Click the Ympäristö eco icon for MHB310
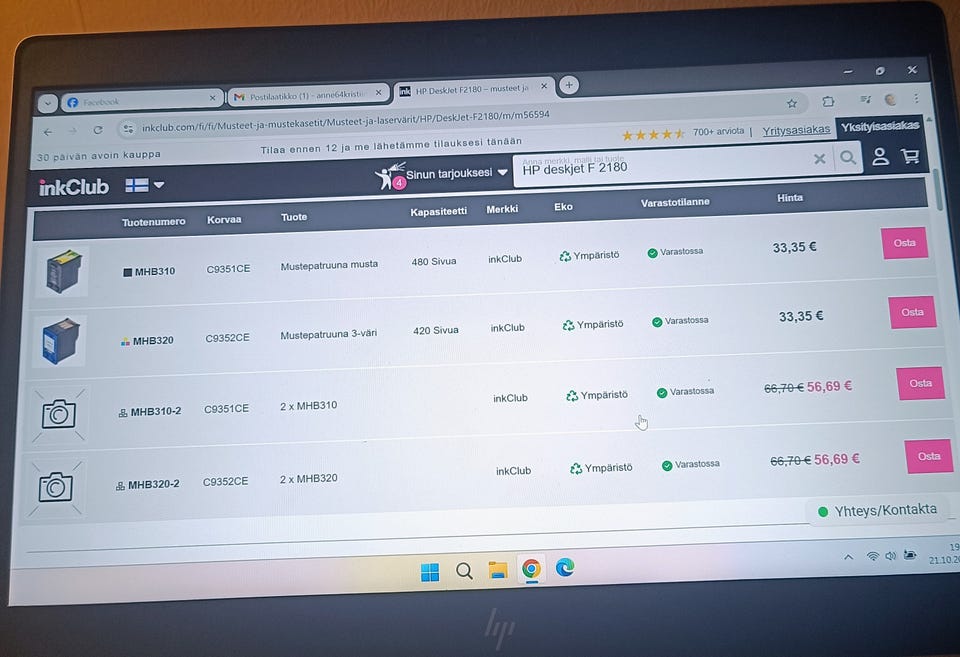 (x=564, y=256)
